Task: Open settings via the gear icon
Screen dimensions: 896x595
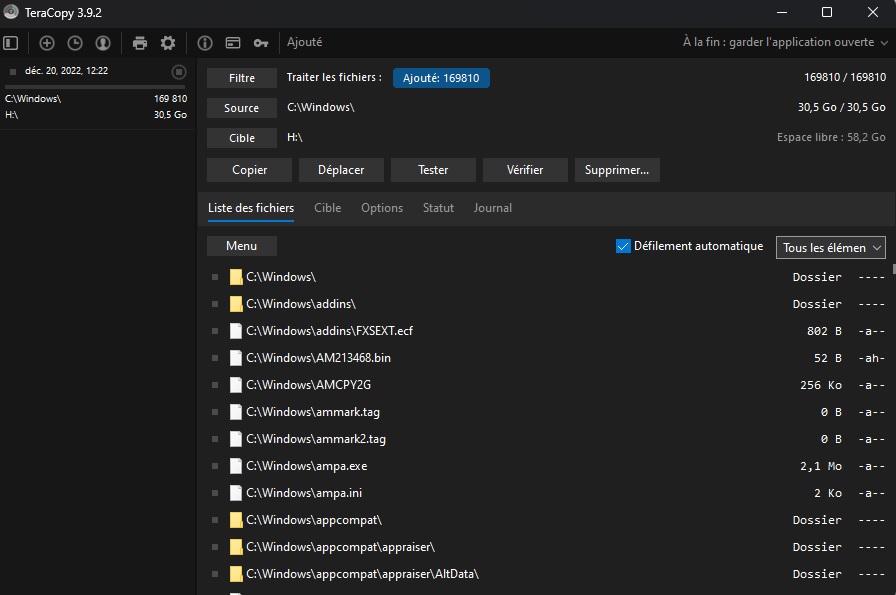Action: [x=168, y=43]
